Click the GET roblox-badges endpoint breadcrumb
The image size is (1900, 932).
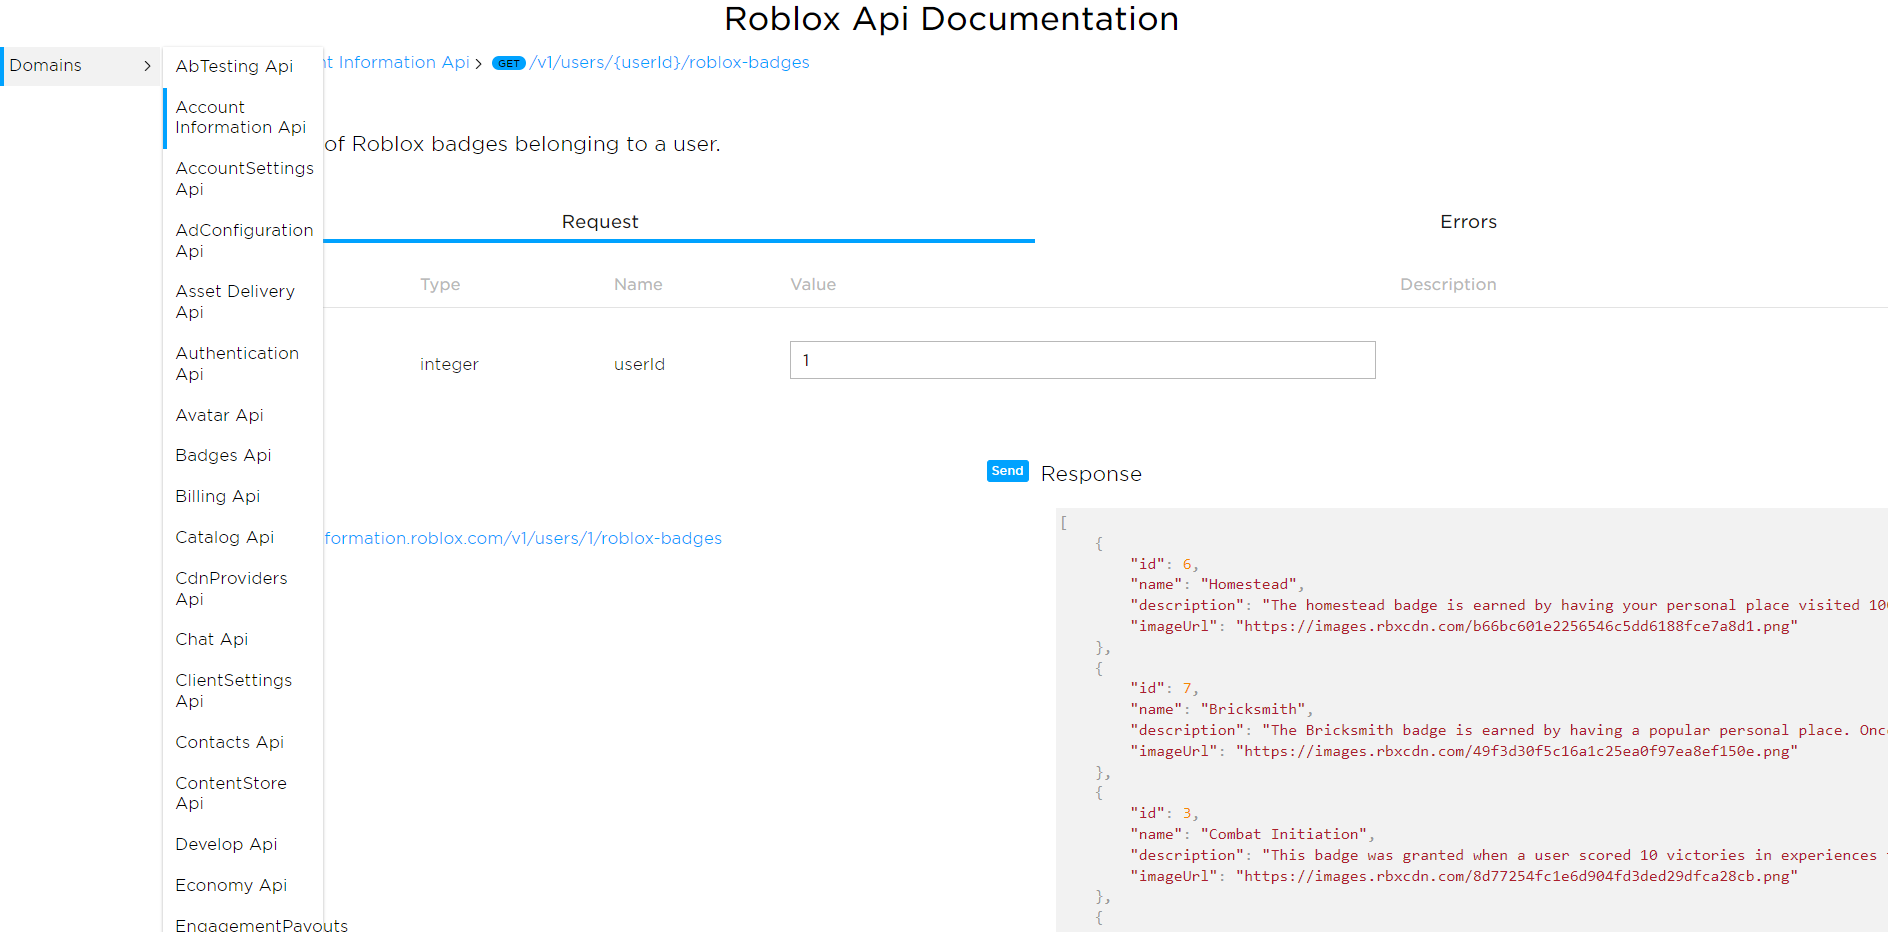[x=668, y=62]
